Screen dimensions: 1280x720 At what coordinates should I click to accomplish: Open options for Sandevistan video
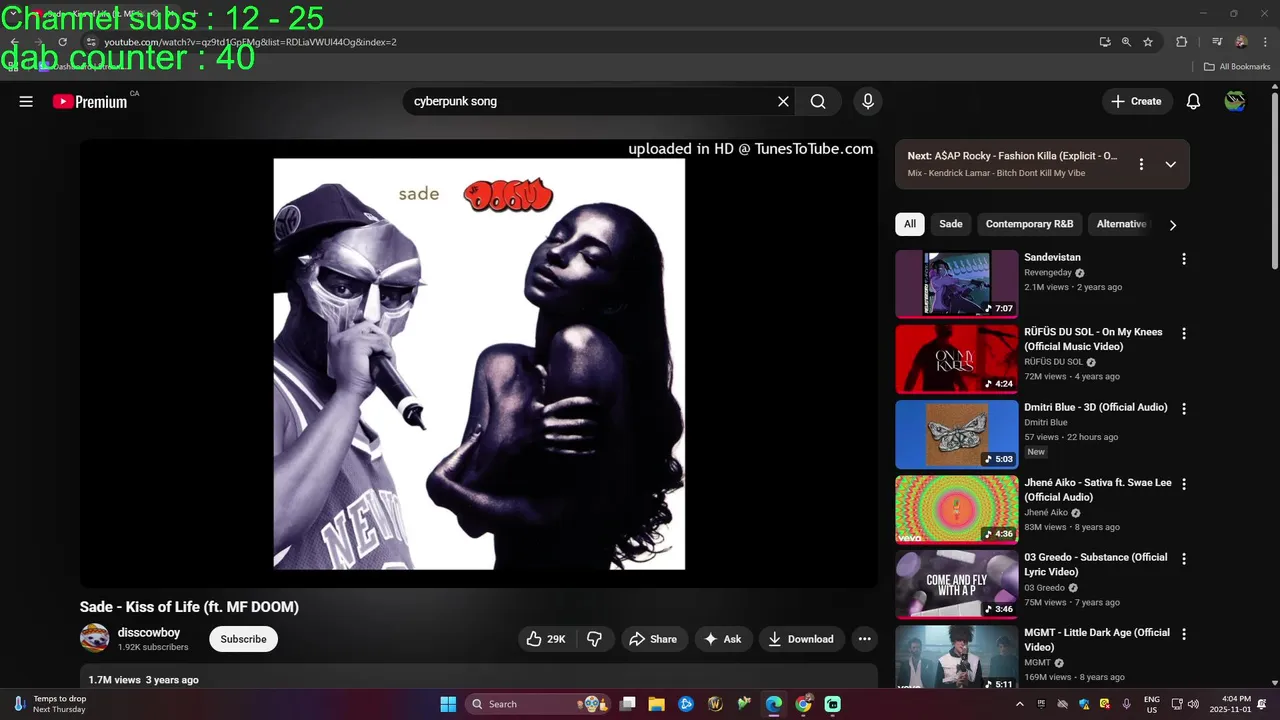pyautogui.click(x=1184, y=259)
